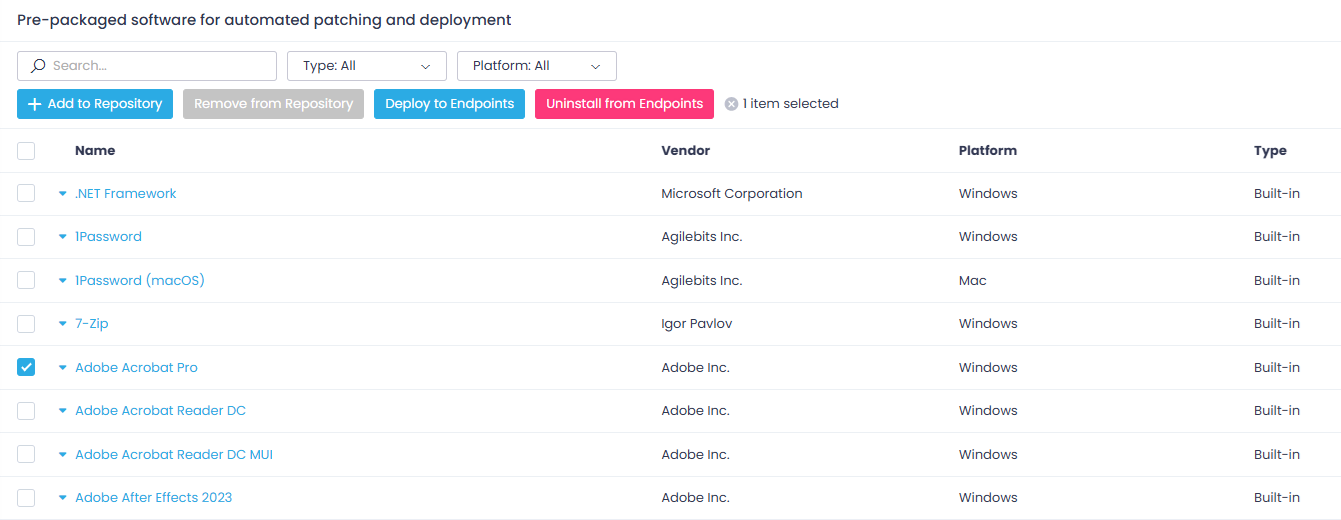Image resolution: width=1341 pixels, height=520 pixels.
Task: Click Adobe Inc. in Acrobat Pro row
Action: pyautogui.click(x=695, y=368)
